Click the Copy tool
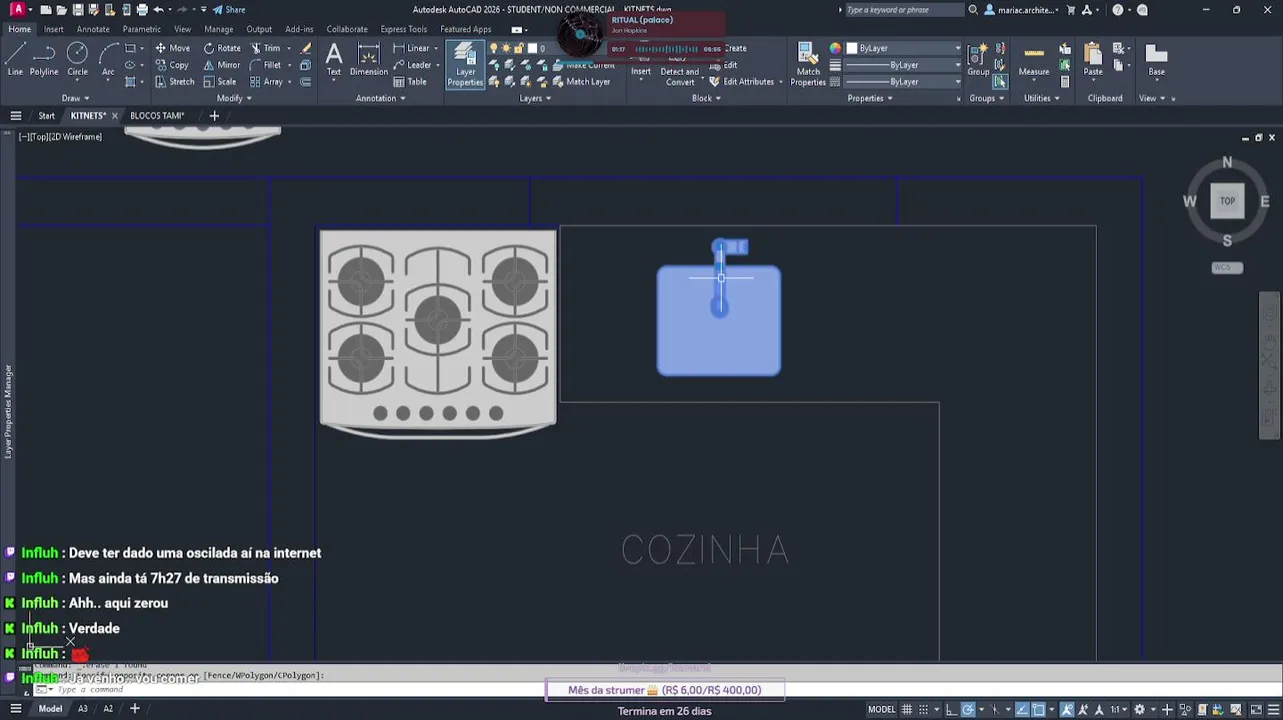The image size is (1283, 720). (x=171, y=65)
